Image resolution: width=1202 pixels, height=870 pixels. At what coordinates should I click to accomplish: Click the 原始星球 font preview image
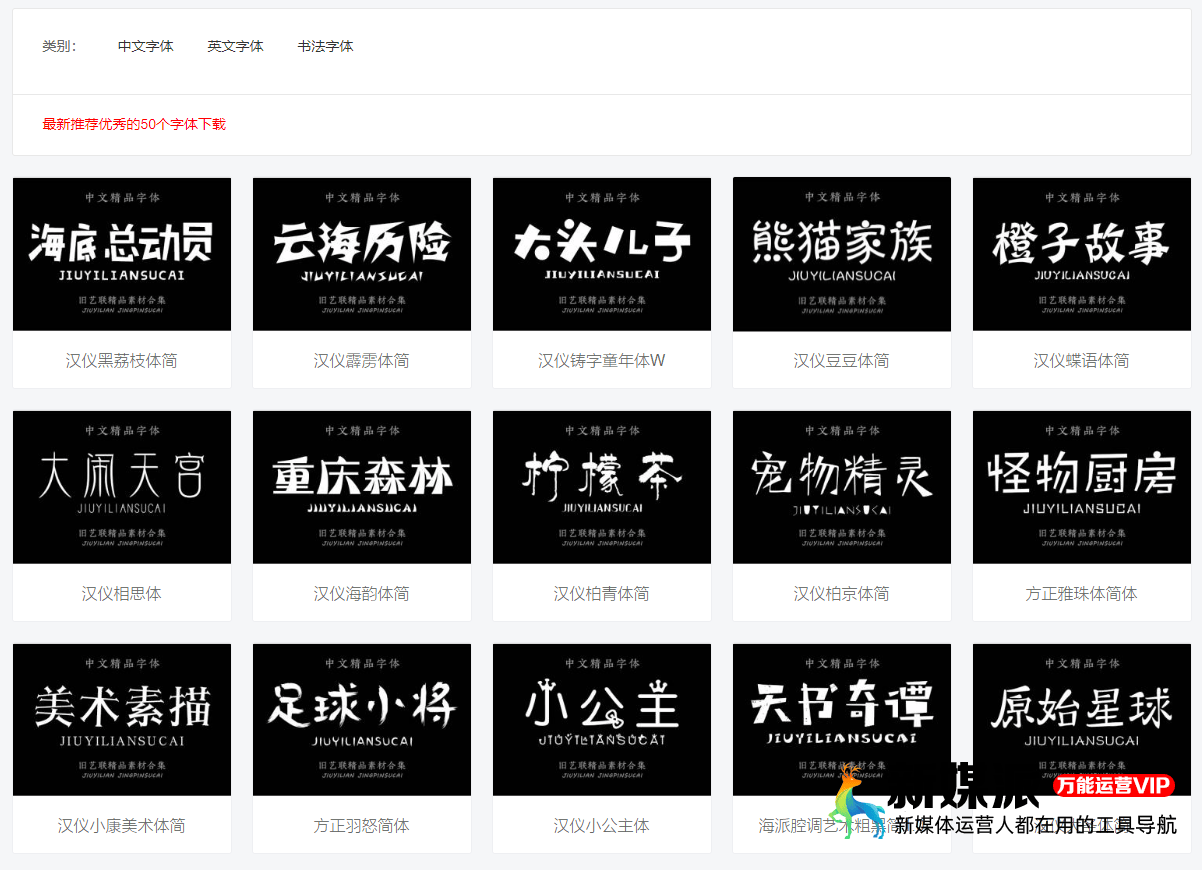click(1081, 719)
